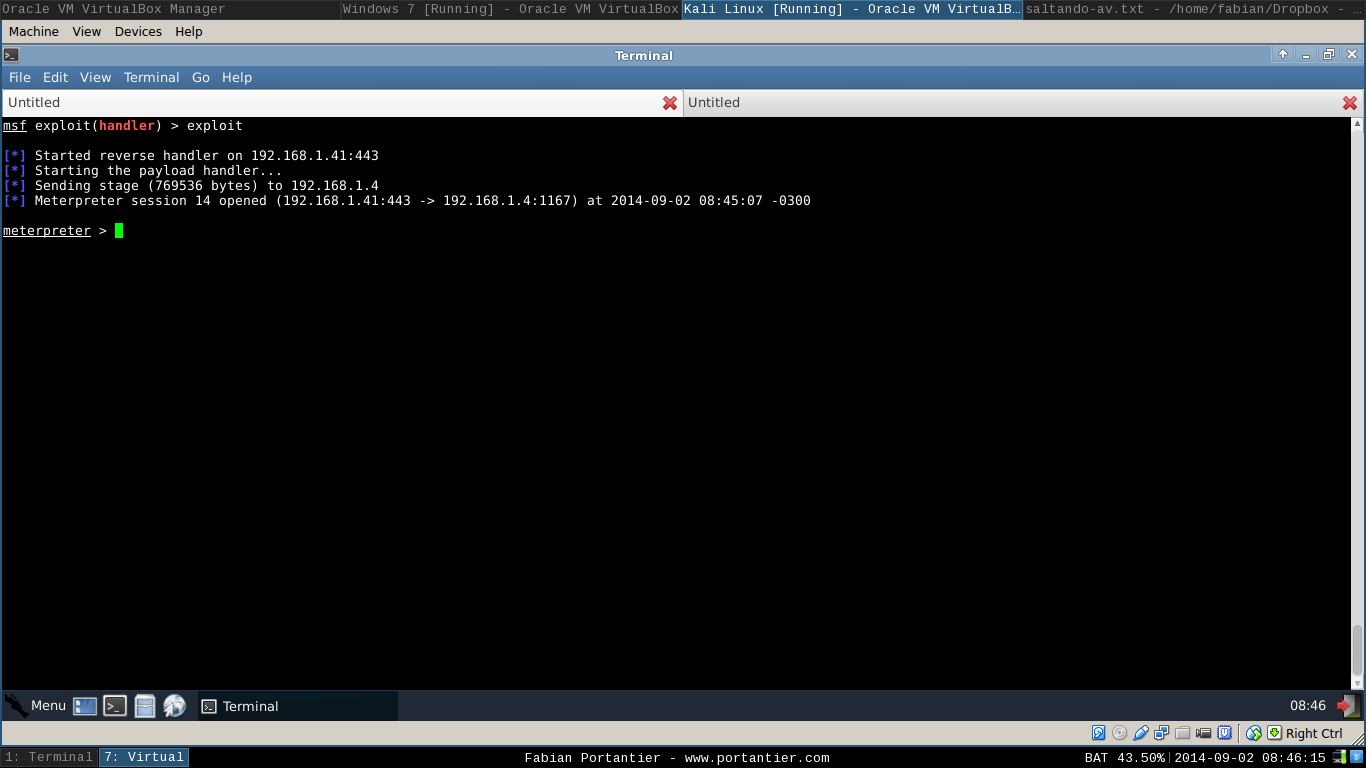Click the 'BAT 43.50%' battery status

pos(1124,757)
